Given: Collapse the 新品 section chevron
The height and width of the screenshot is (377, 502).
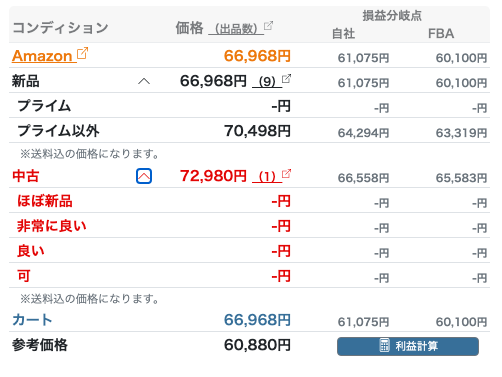Looking at the screenshot, I should tap(144, 81).
